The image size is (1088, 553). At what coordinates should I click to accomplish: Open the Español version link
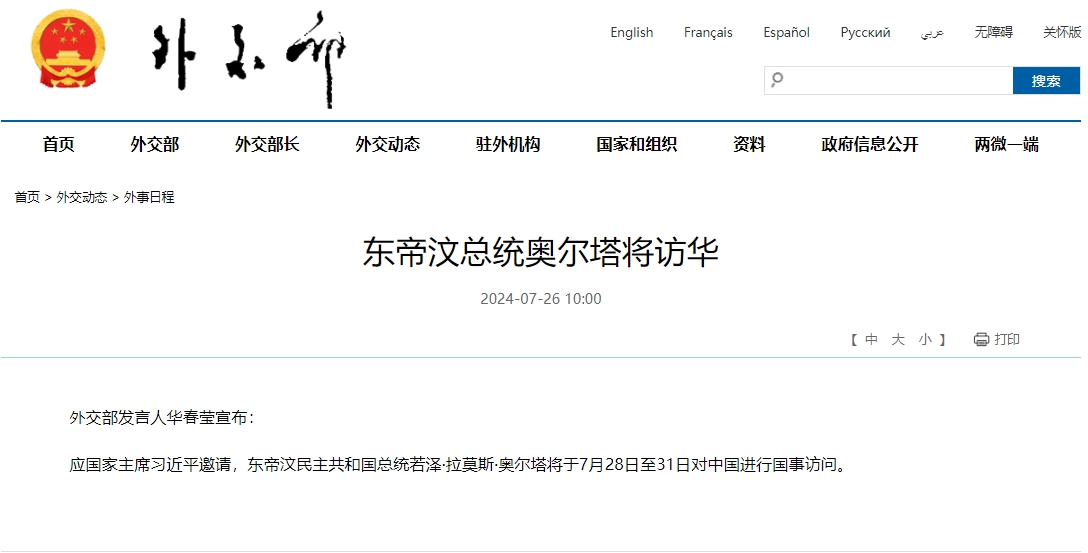786,32
